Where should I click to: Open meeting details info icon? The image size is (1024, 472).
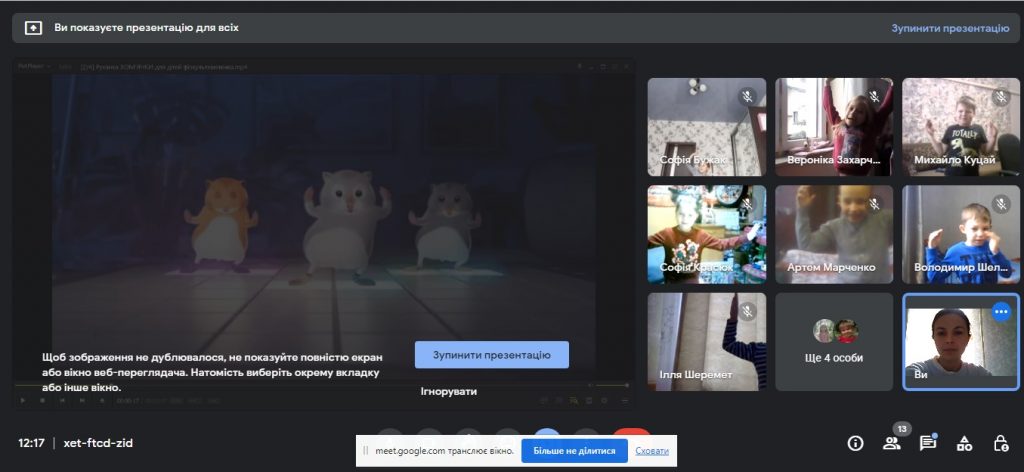coord(855,443)
